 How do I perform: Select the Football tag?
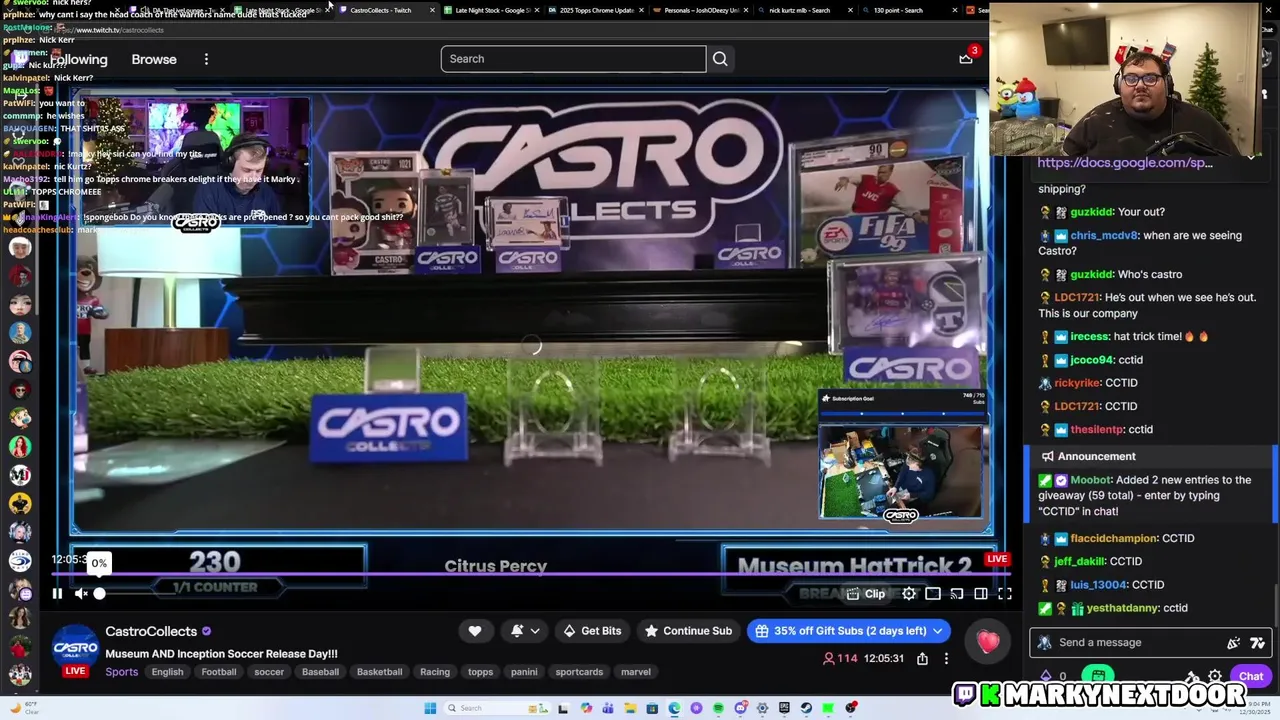click(218, 672)
